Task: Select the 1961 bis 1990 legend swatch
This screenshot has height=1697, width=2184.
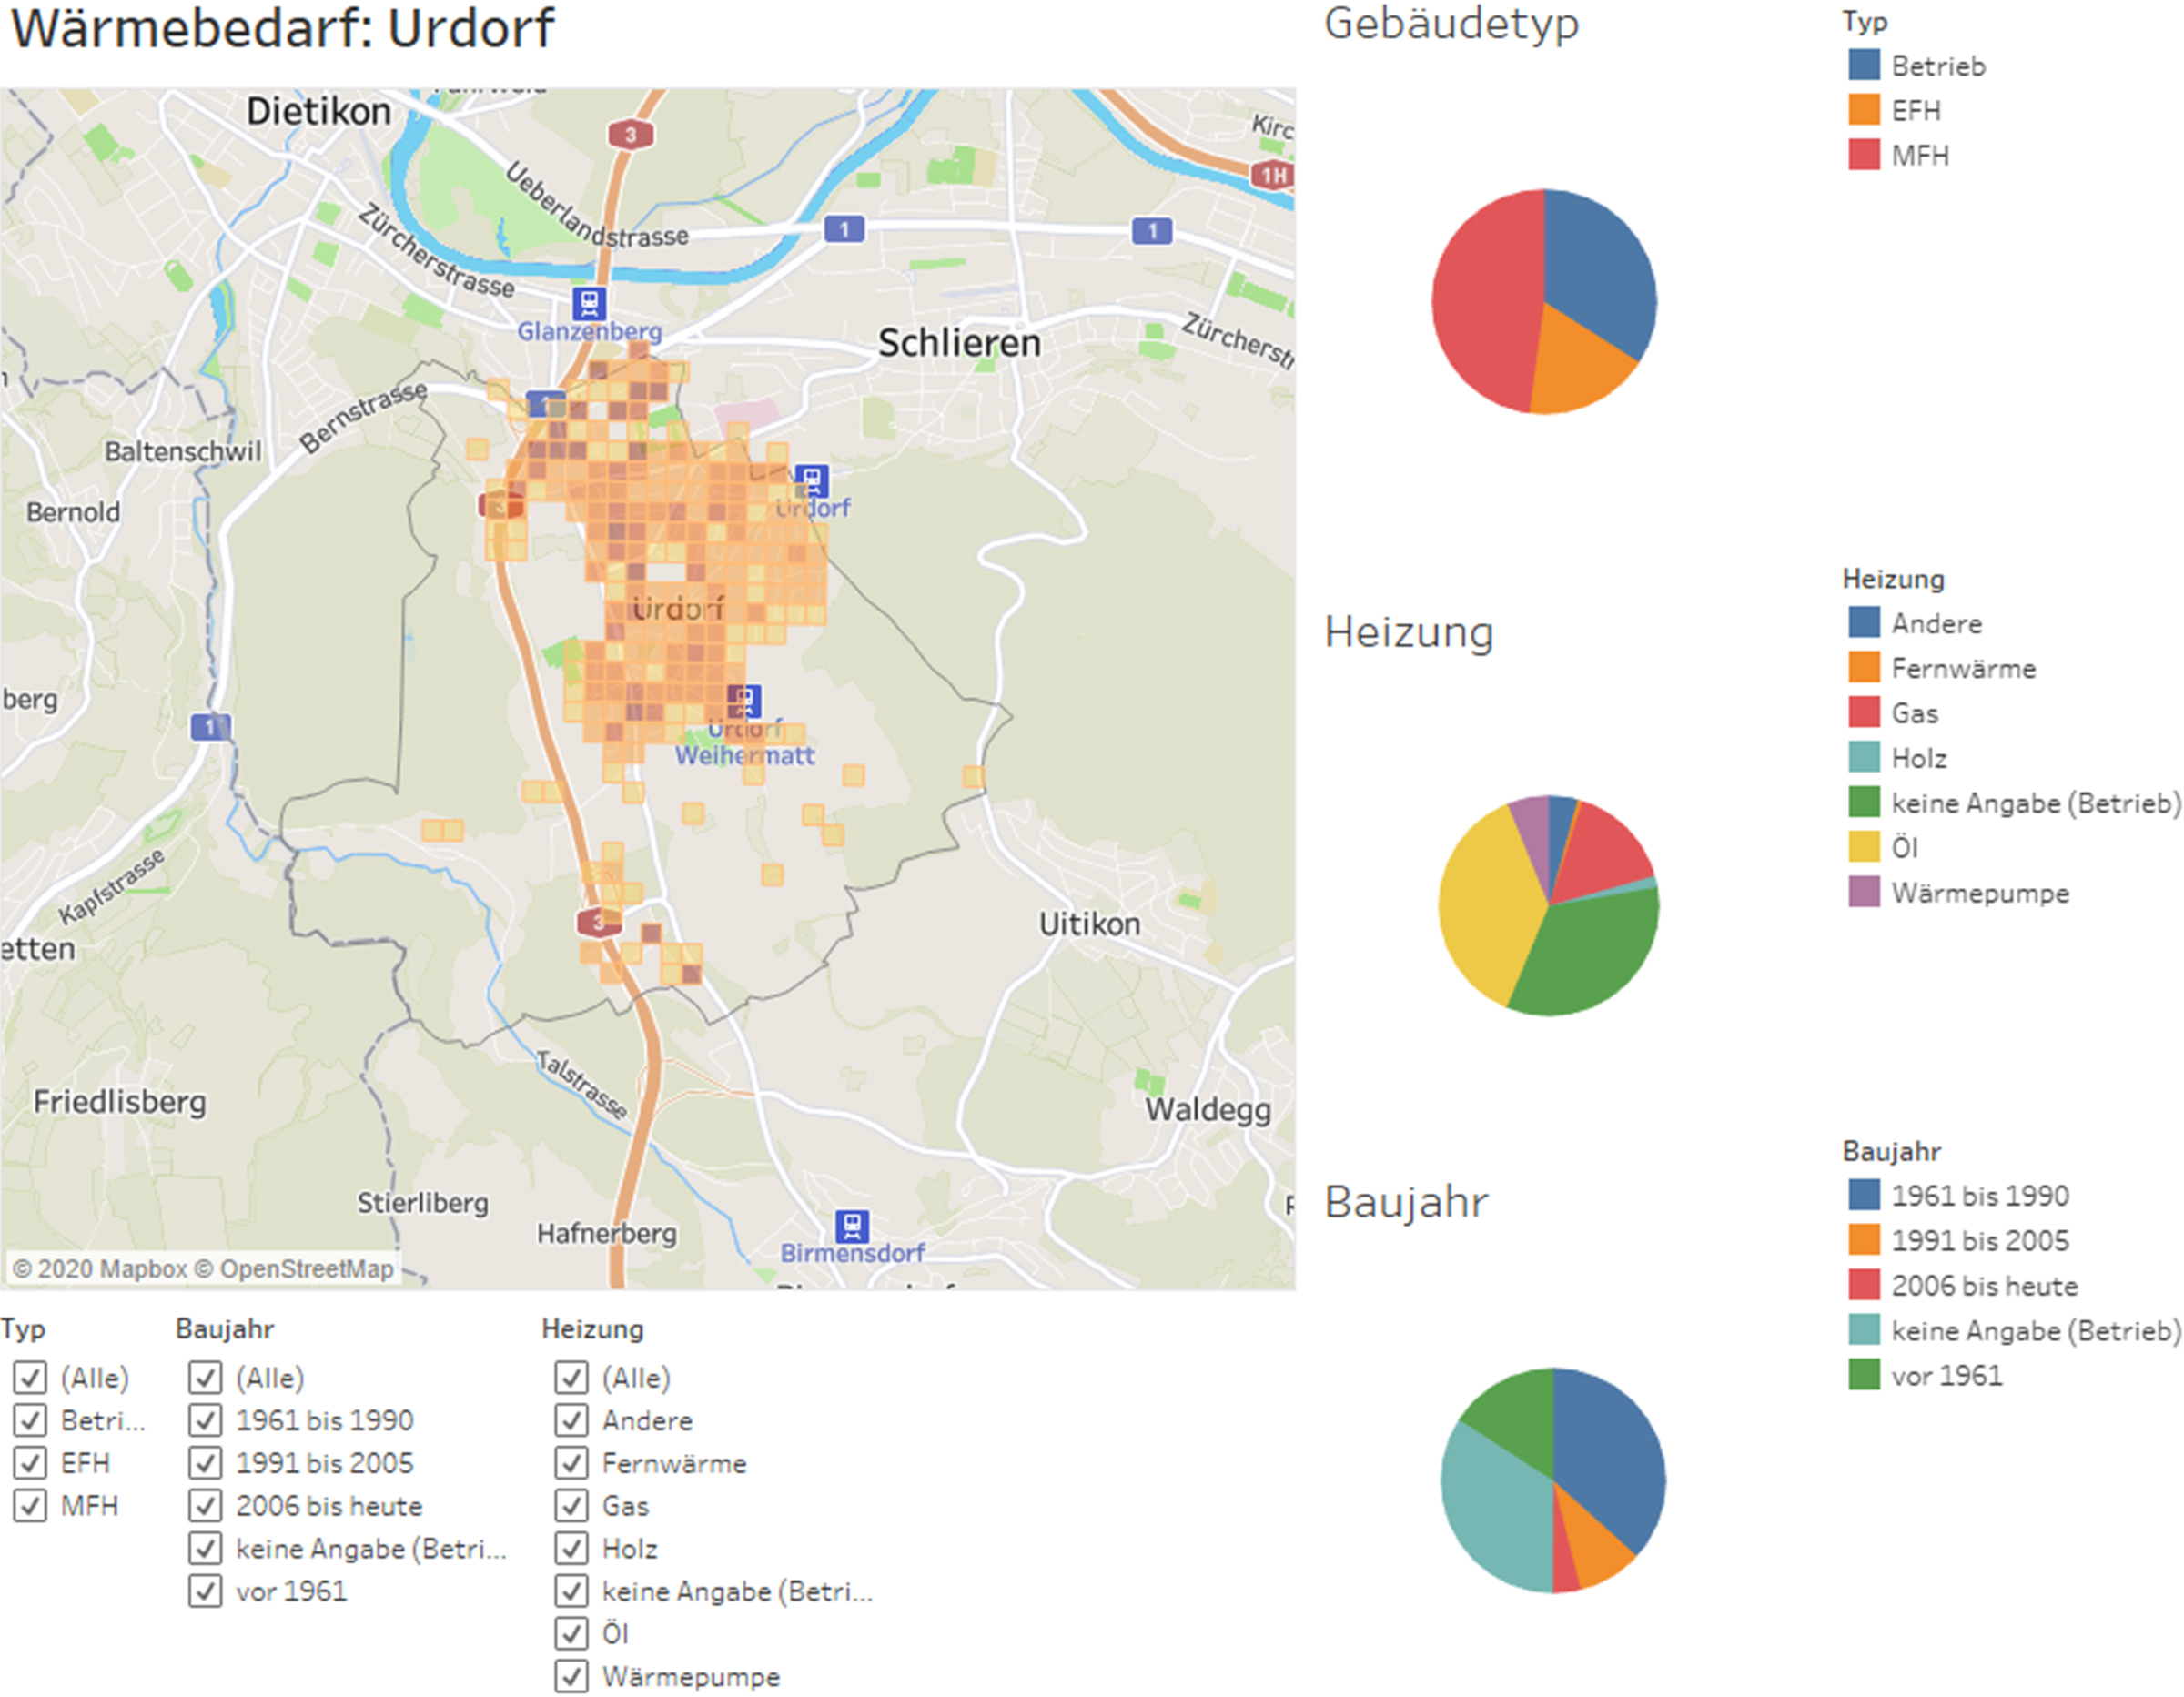Action: pos(1864,1195)
